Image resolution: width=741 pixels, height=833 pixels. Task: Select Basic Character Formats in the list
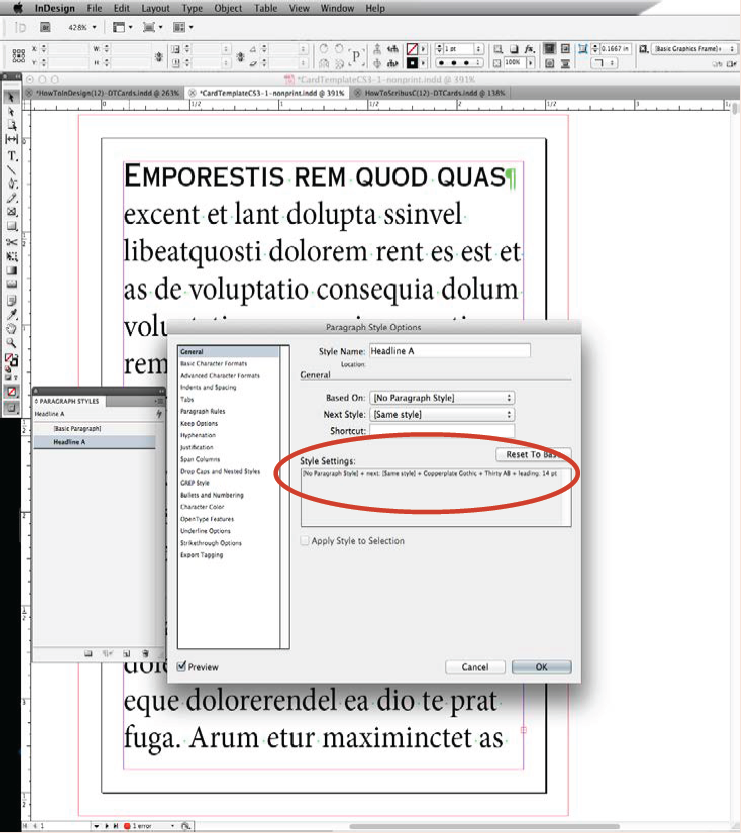coord(213,363)
